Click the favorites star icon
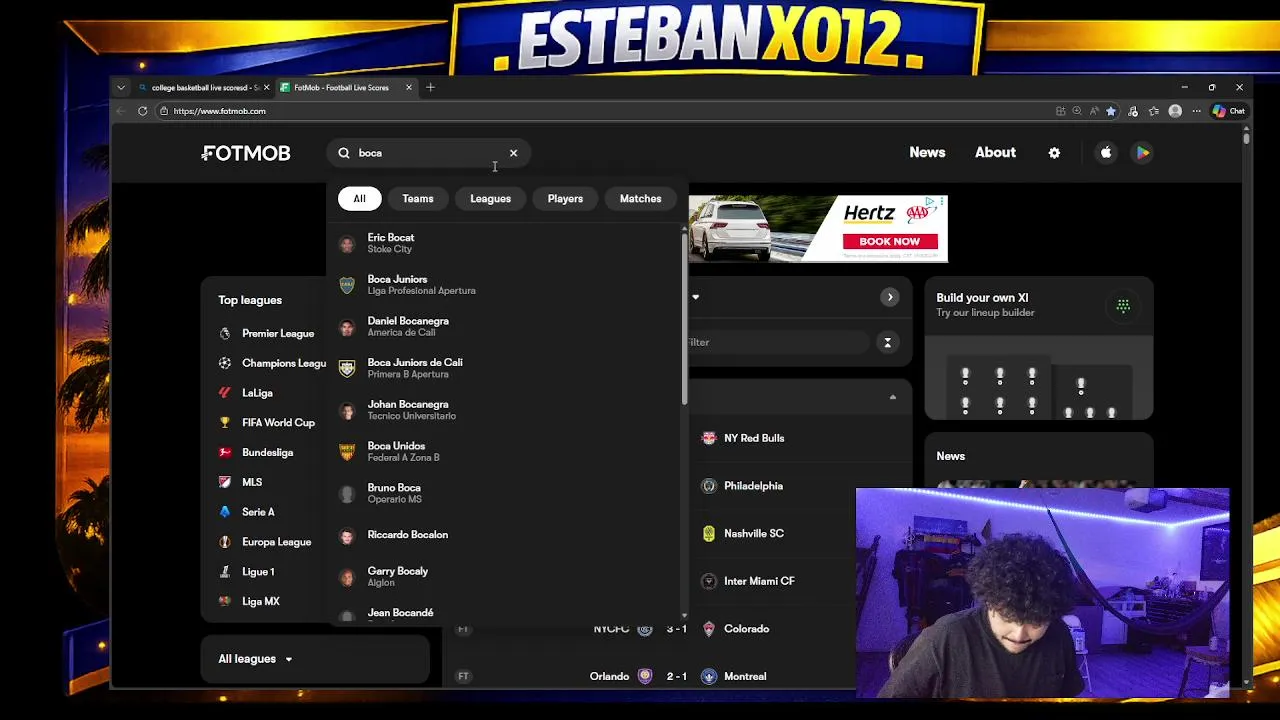The height and width of the screenshot is (720, 1280). 1110,111
